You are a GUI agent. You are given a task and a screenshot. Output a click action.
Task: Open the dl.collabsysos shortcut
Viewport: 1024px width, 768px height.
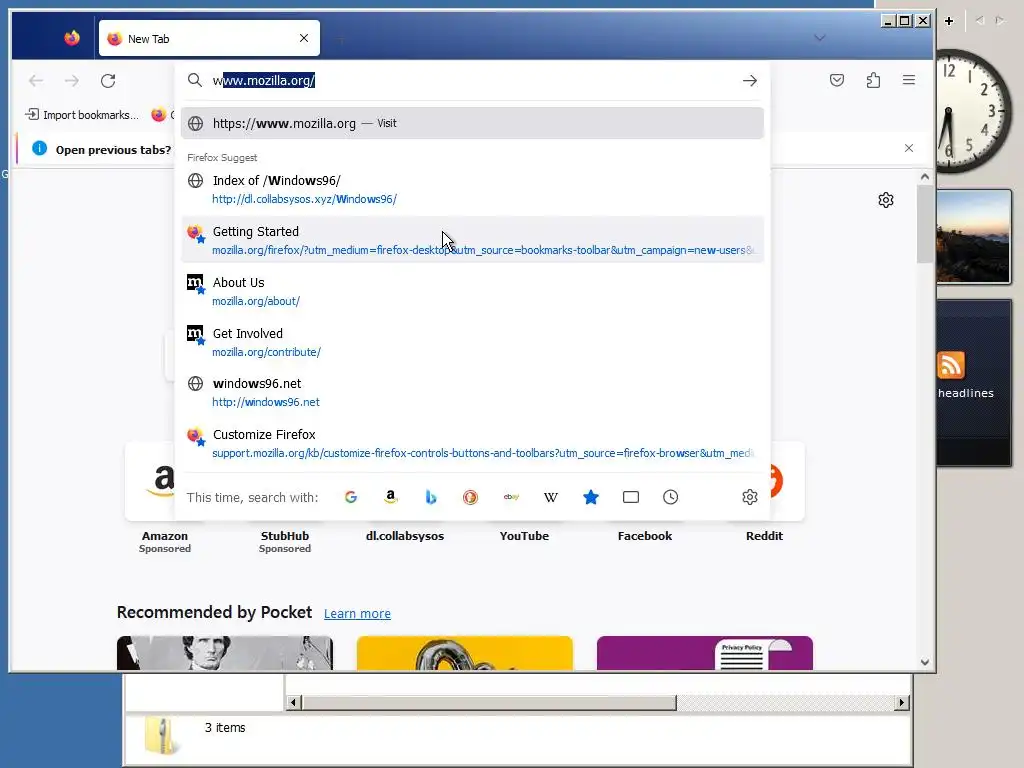pyautogui.click(x=404, y=536)
